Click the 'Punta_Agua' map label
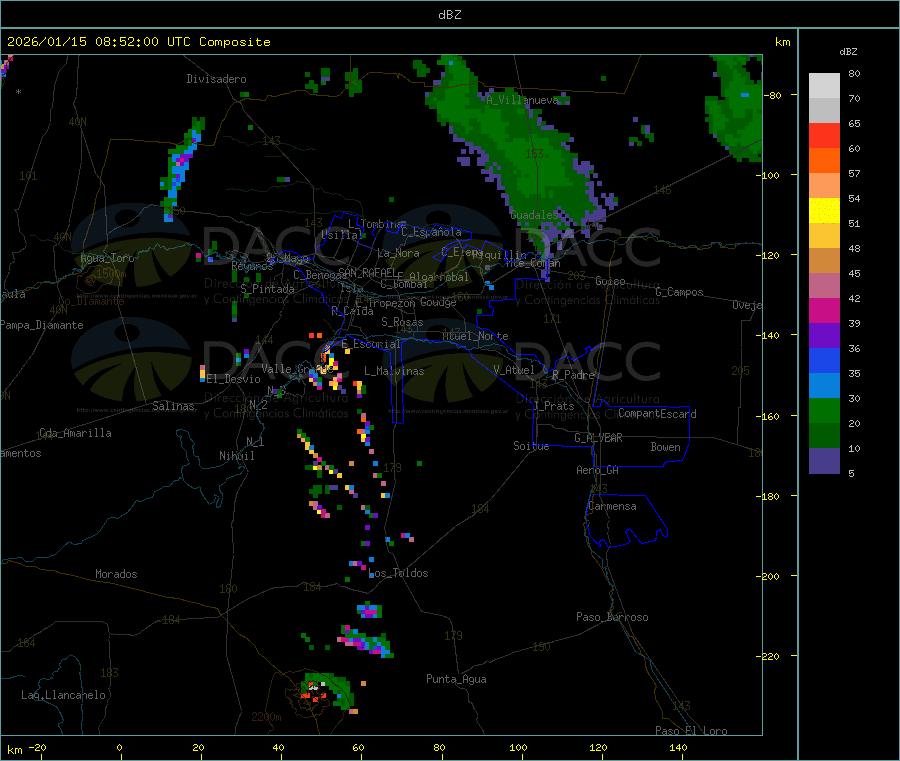Viewport: 900px width, 761px height. coord(456,679)
